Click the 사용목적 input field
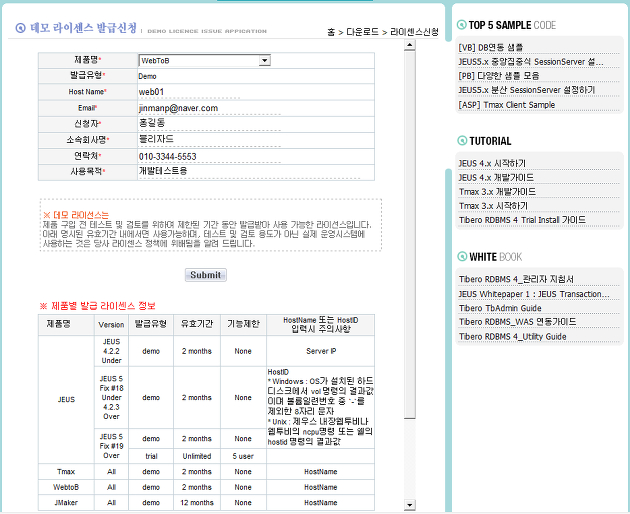 249,171
